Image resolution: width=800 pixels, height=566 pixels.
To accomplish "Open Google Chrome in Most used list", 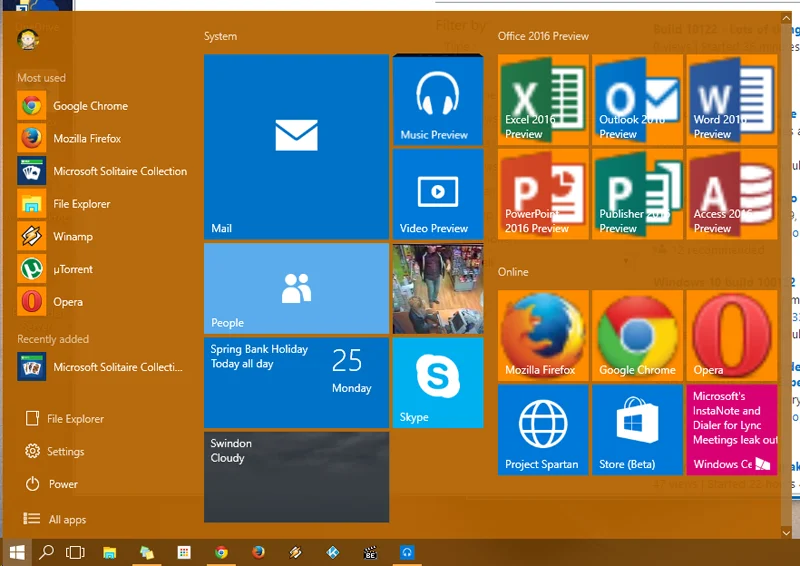I will (102, 106).
